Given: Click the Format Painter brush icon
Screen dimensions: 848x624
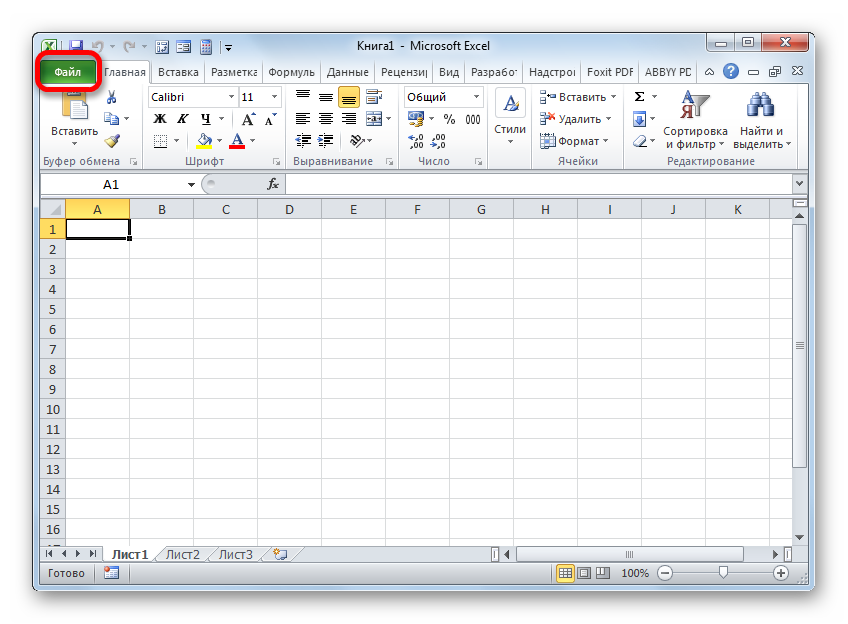Looking at the screenshot, I should point(112,141).
